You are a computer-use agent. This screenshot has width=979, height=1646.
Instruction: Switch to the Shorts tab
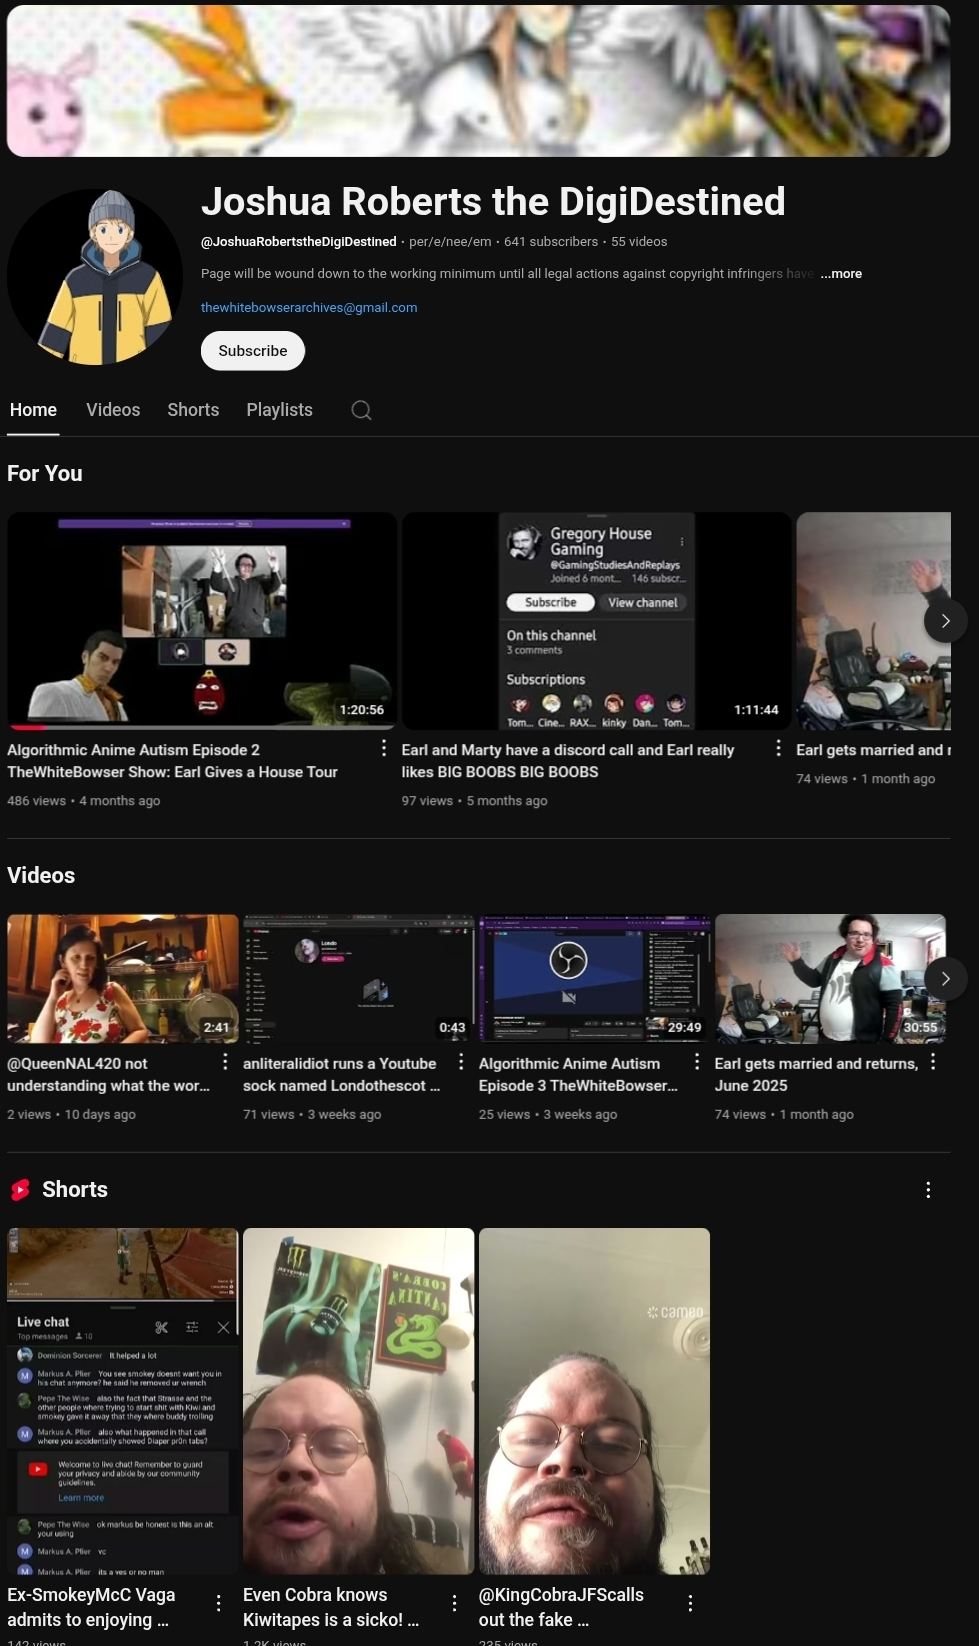[x=193, y=410]
